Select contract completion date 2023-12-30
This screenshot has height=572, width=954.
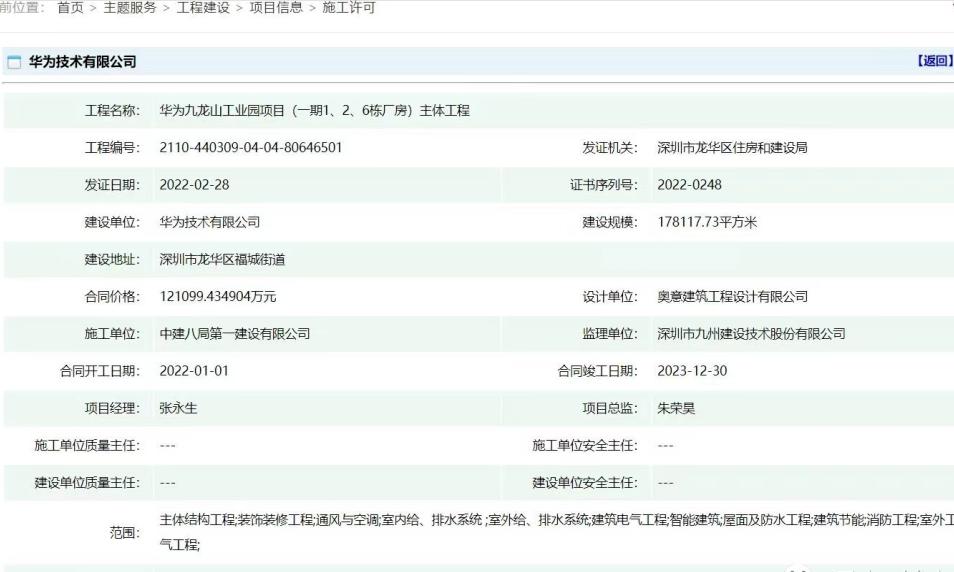coord(692,371)
